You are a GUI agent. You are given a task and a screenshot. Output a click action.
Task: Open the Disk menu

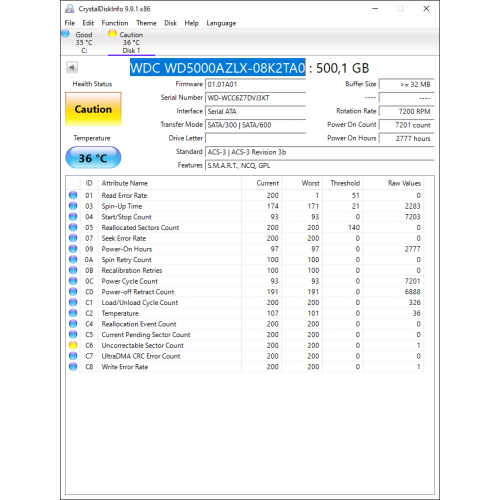(171, 23)
